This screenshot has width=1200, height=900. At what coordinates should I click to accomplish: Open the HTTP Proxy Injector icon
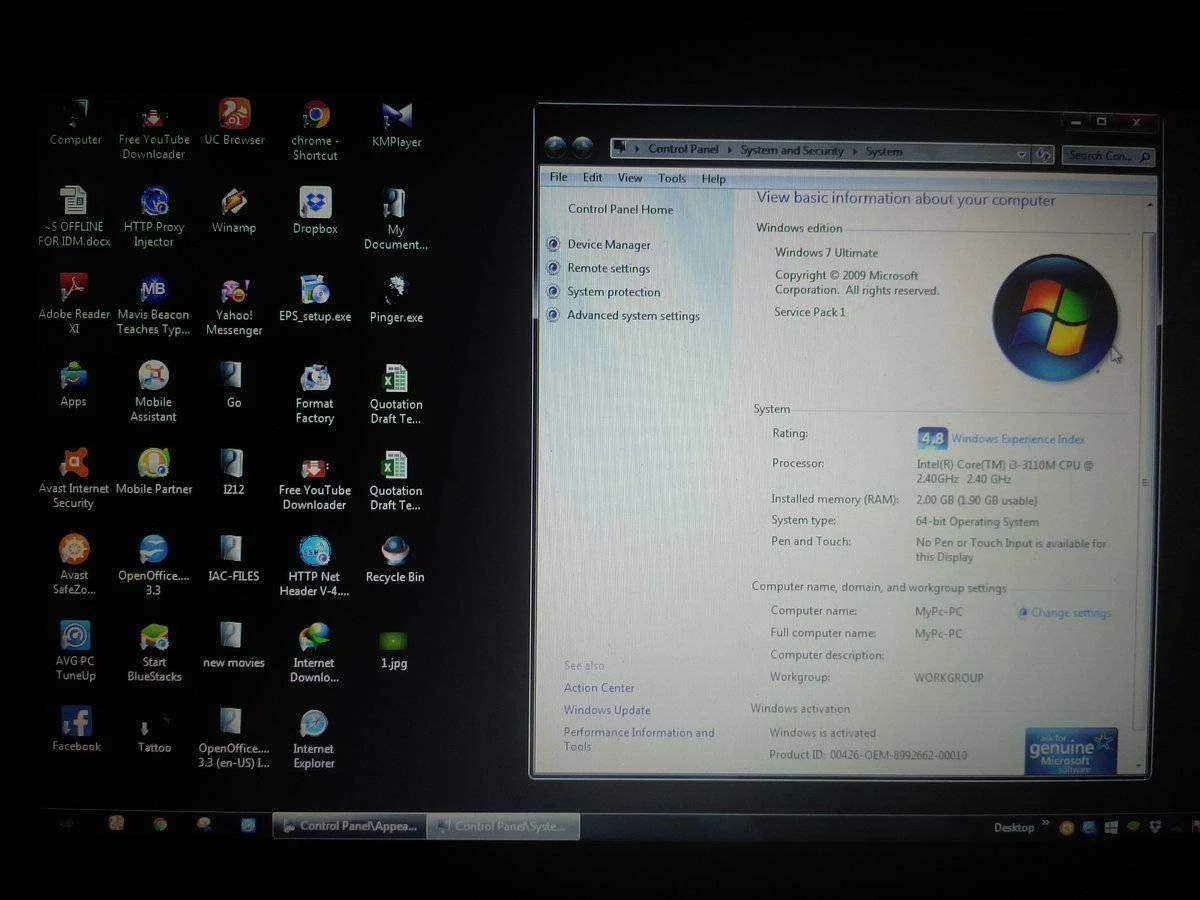(x=154, y=217)
